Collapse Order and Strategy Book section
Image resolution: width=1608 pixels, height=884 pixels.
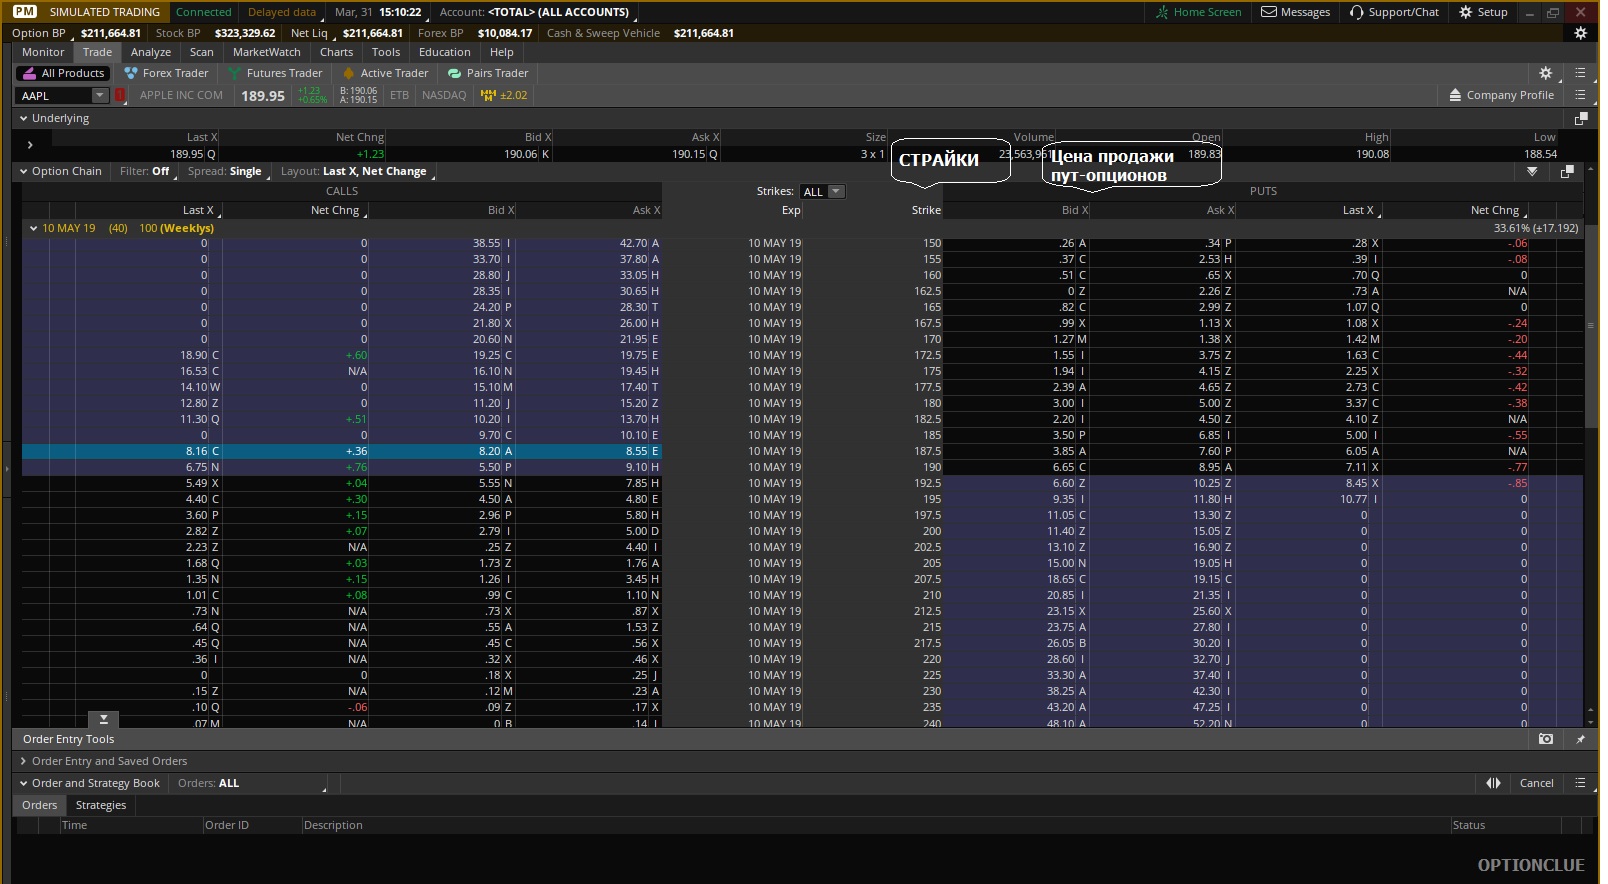23,783
